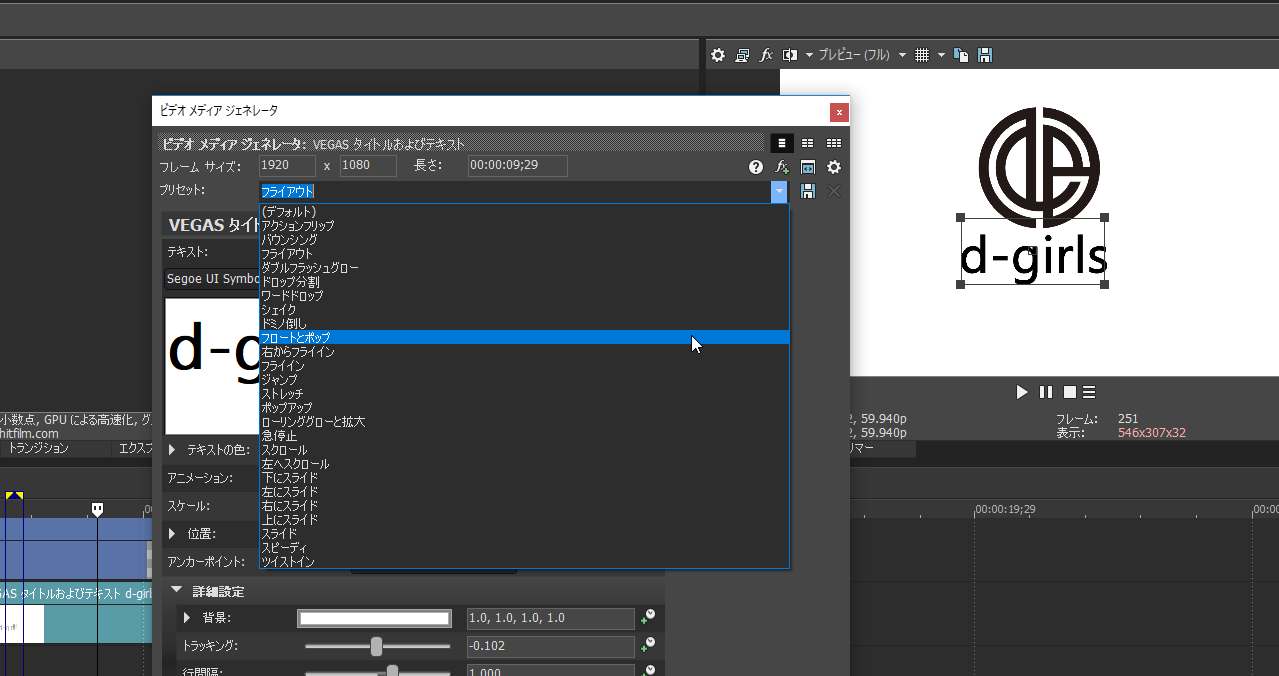This screenshot has height=676, width=1279.
Task: Collapse the preset dropdown arrow
Action: (779, 191)
